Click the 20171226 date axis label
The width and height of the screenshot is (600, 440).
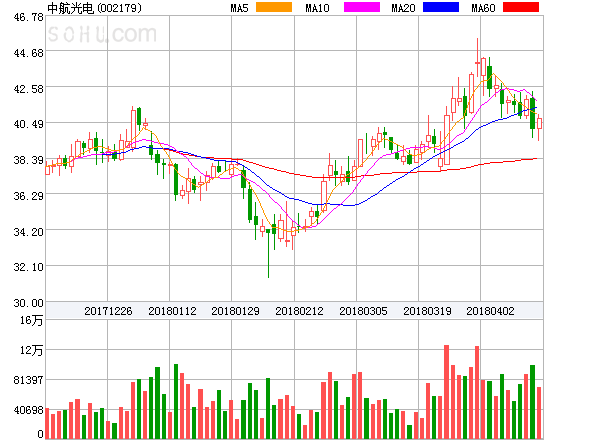(x=108, y=311)
